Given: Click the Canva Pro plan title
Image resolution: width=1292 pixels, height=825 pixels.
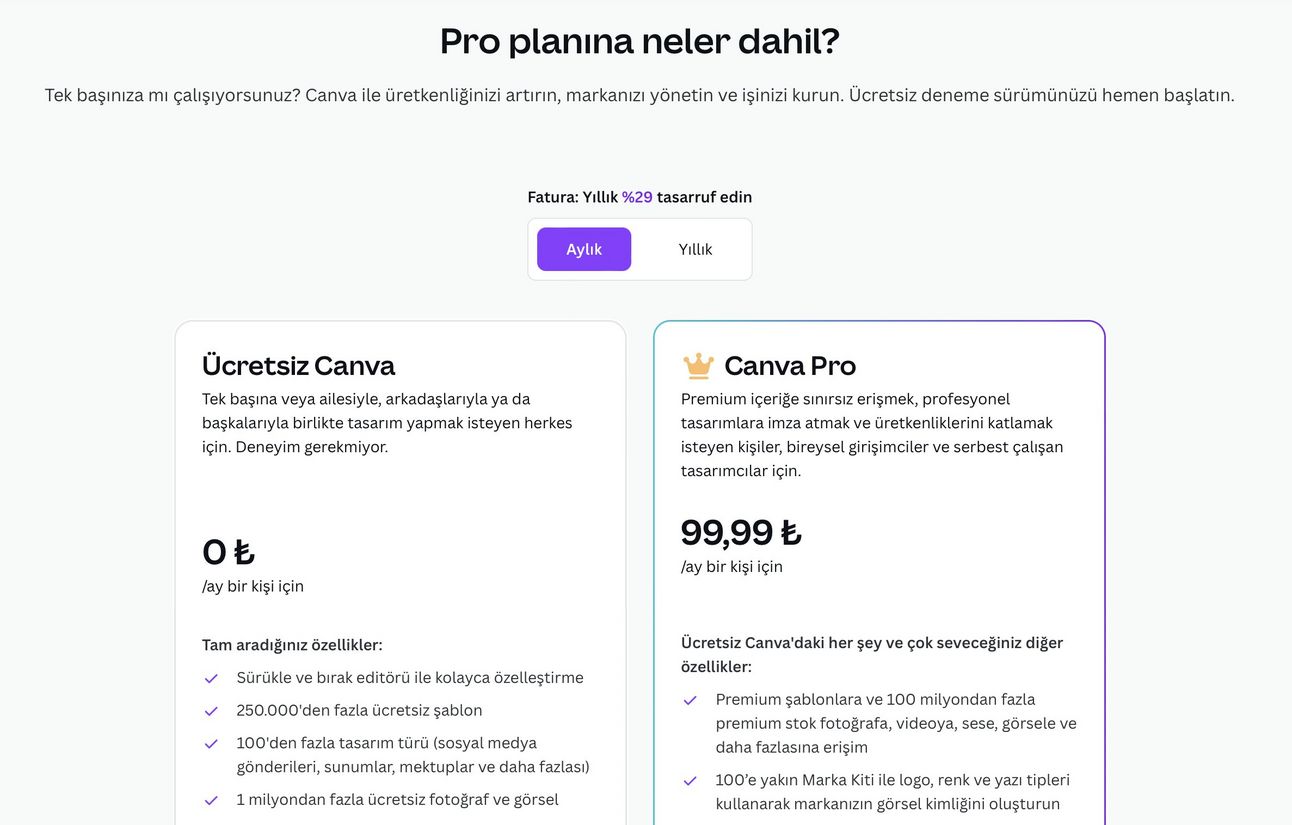Looking at the screenshot, I should click(790, 366).
